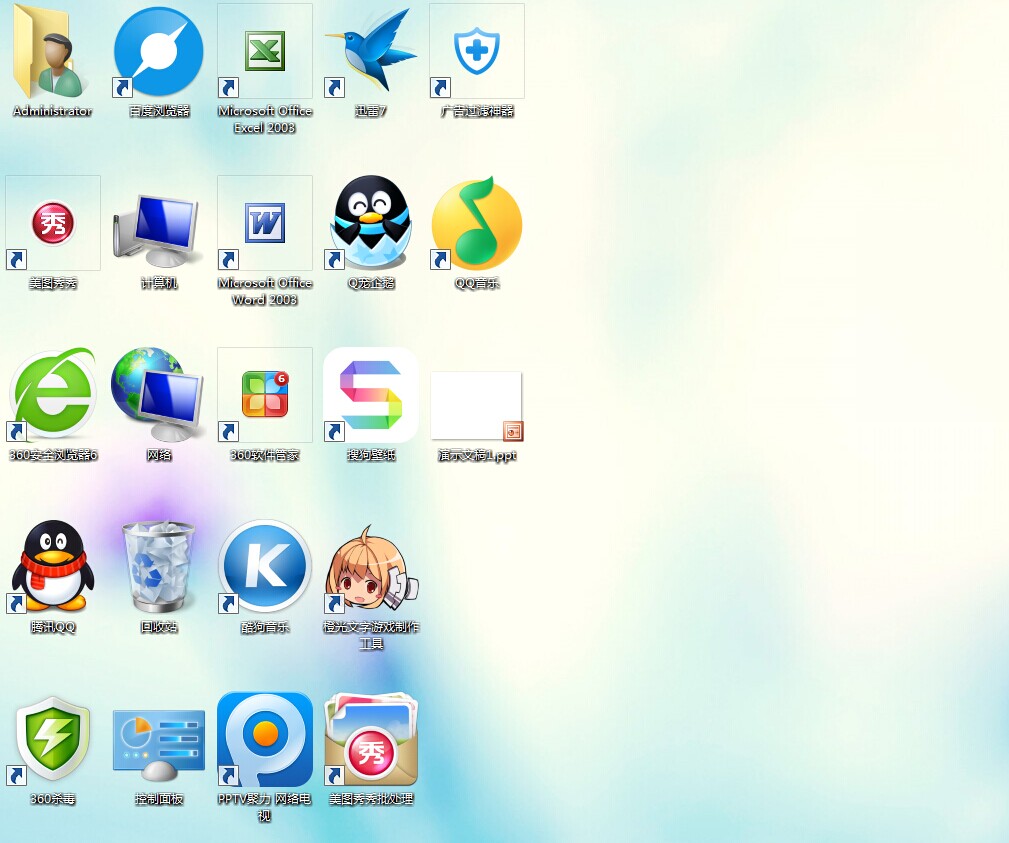The height and width of the screenshot is (843, 1009).
Task: Click the "演示文稿1.ppt" file name
Action: tap(477, 455)
